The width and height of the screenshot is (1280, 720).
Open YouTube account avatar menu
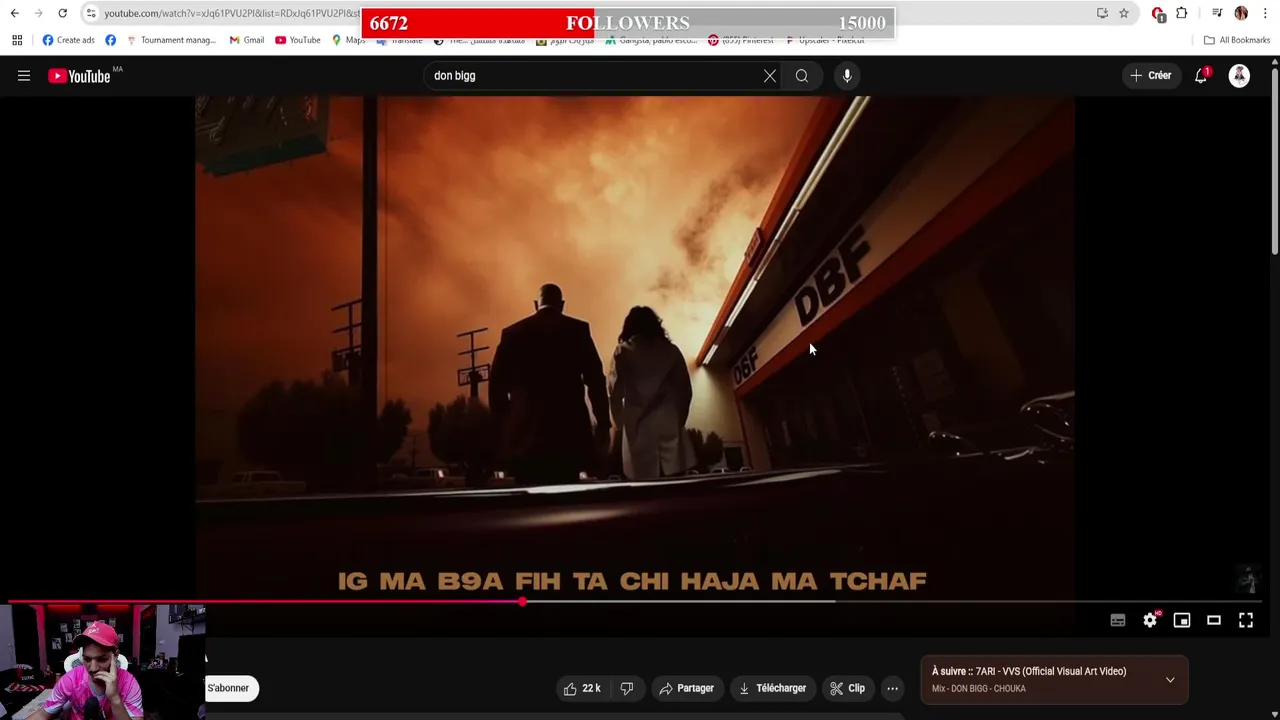point(1239,76)
